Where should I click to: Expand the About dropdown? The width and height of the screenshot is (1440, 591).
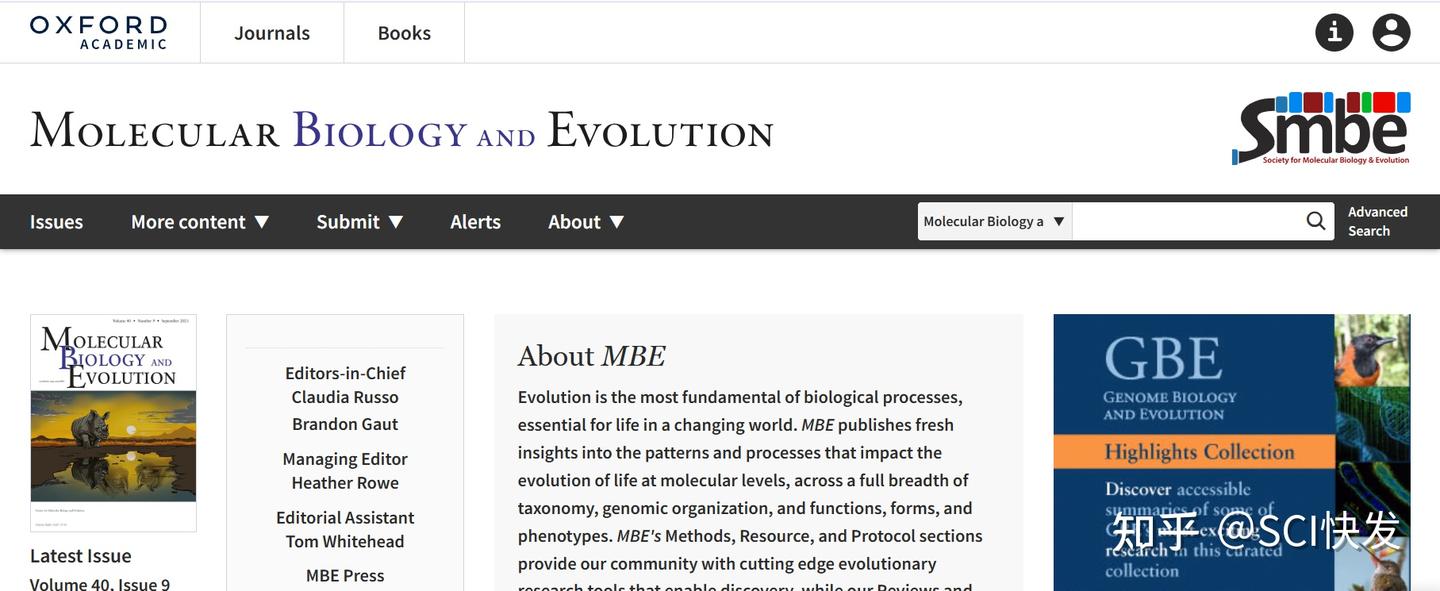coord(585,221)
